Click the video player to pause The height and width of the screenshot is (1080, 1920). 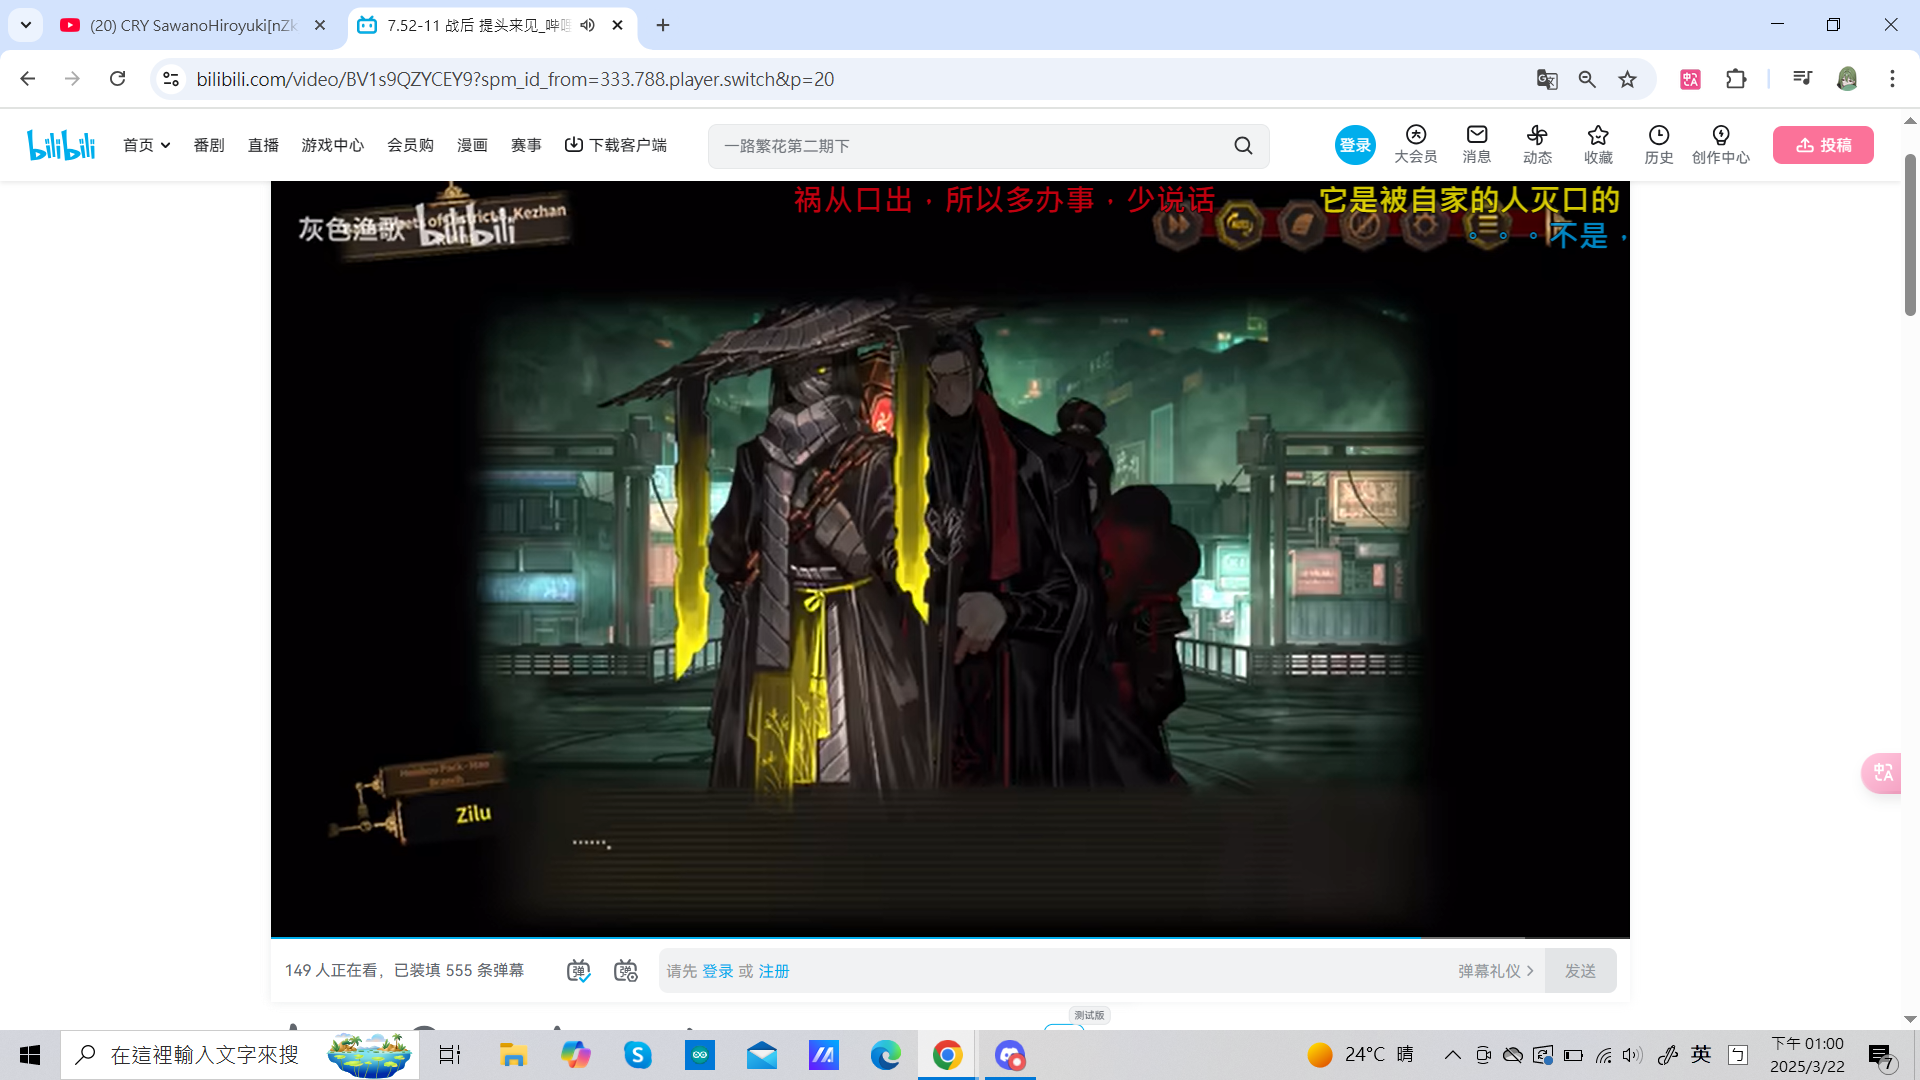pos(950,559)
